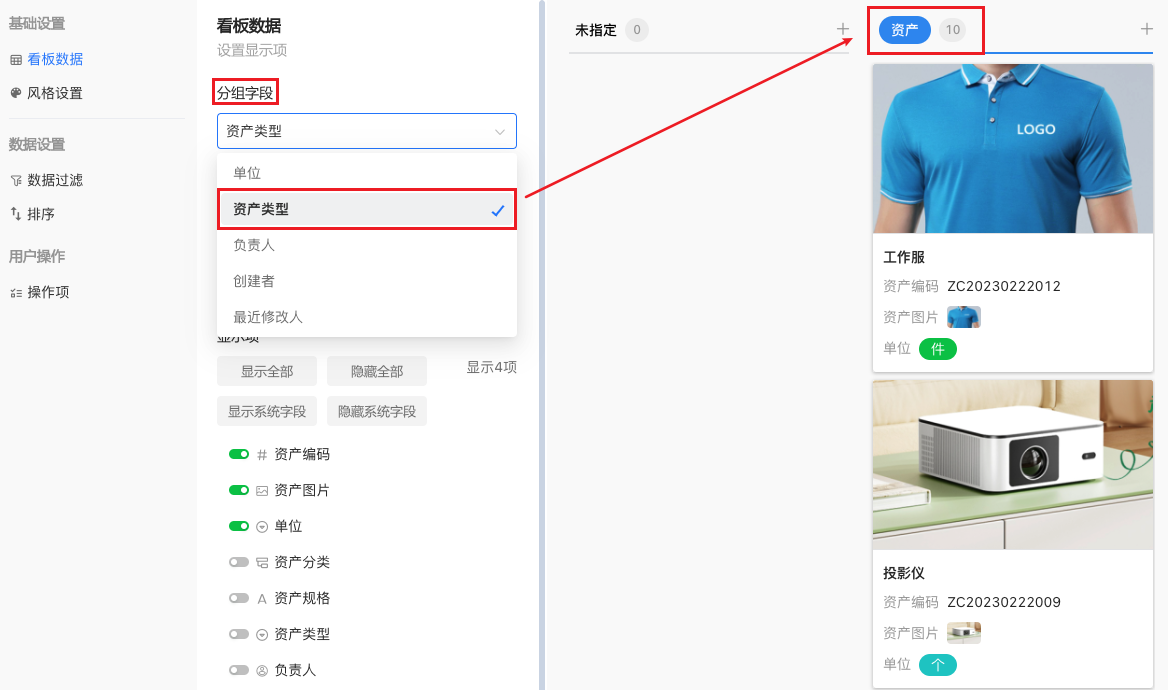Collapse the 分组字段 dropdown via chevron arrow

(x=500, y=131)
